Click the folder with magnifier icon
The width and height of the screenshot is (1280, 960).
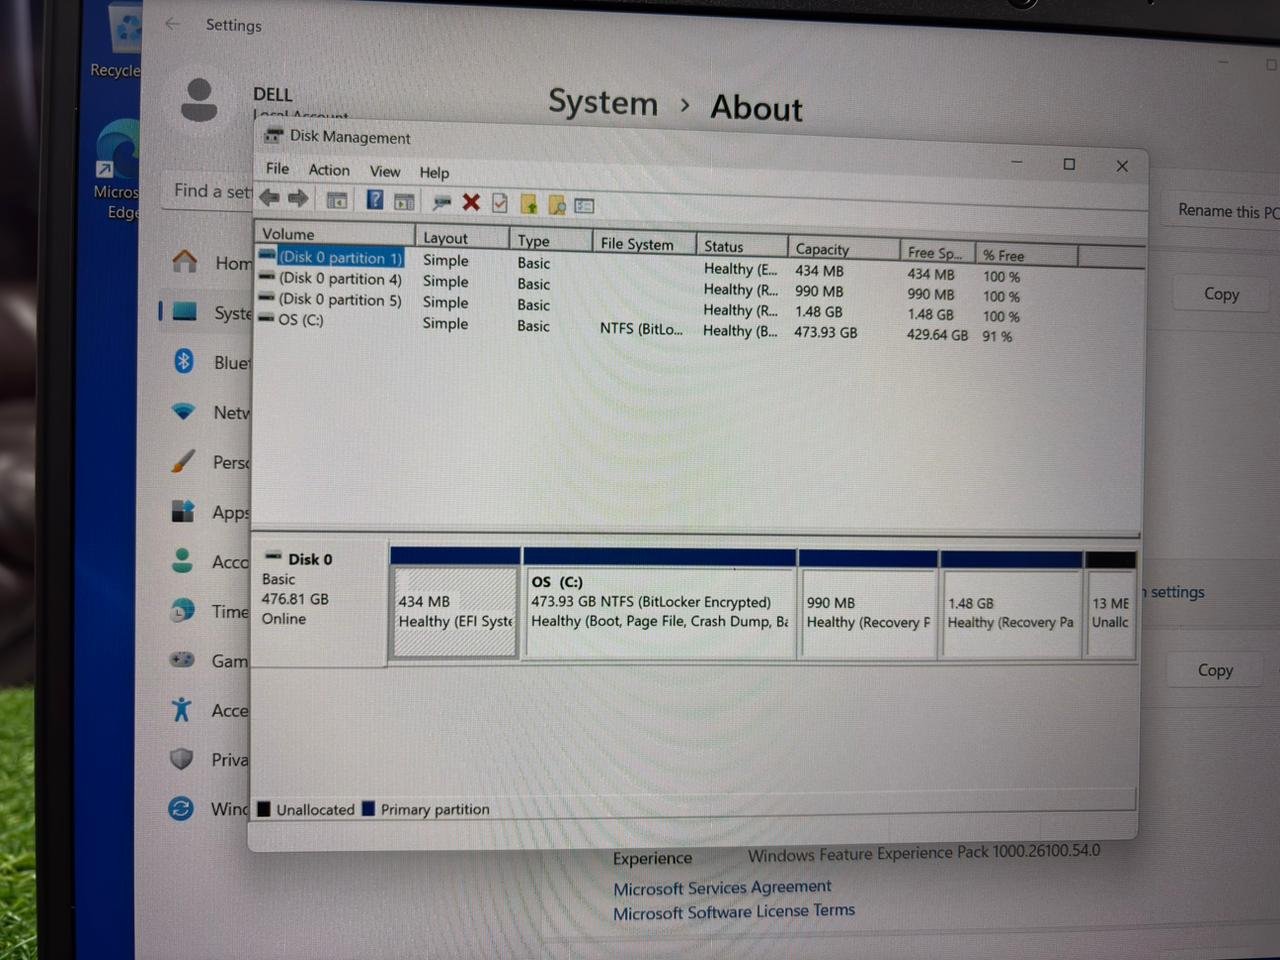[557, 206]
